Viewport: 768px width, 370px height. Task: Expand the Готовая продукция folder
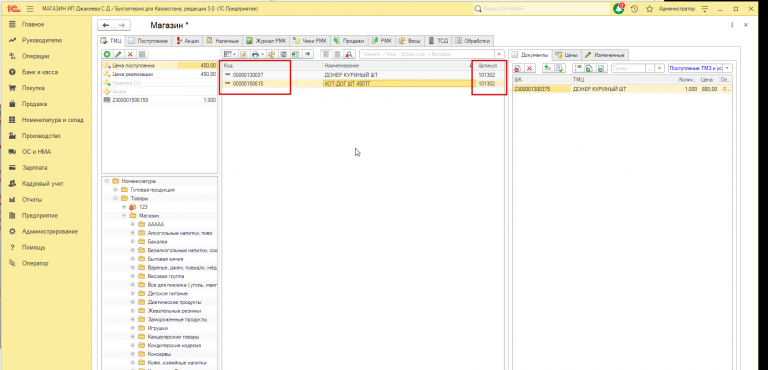coord(116,190)
